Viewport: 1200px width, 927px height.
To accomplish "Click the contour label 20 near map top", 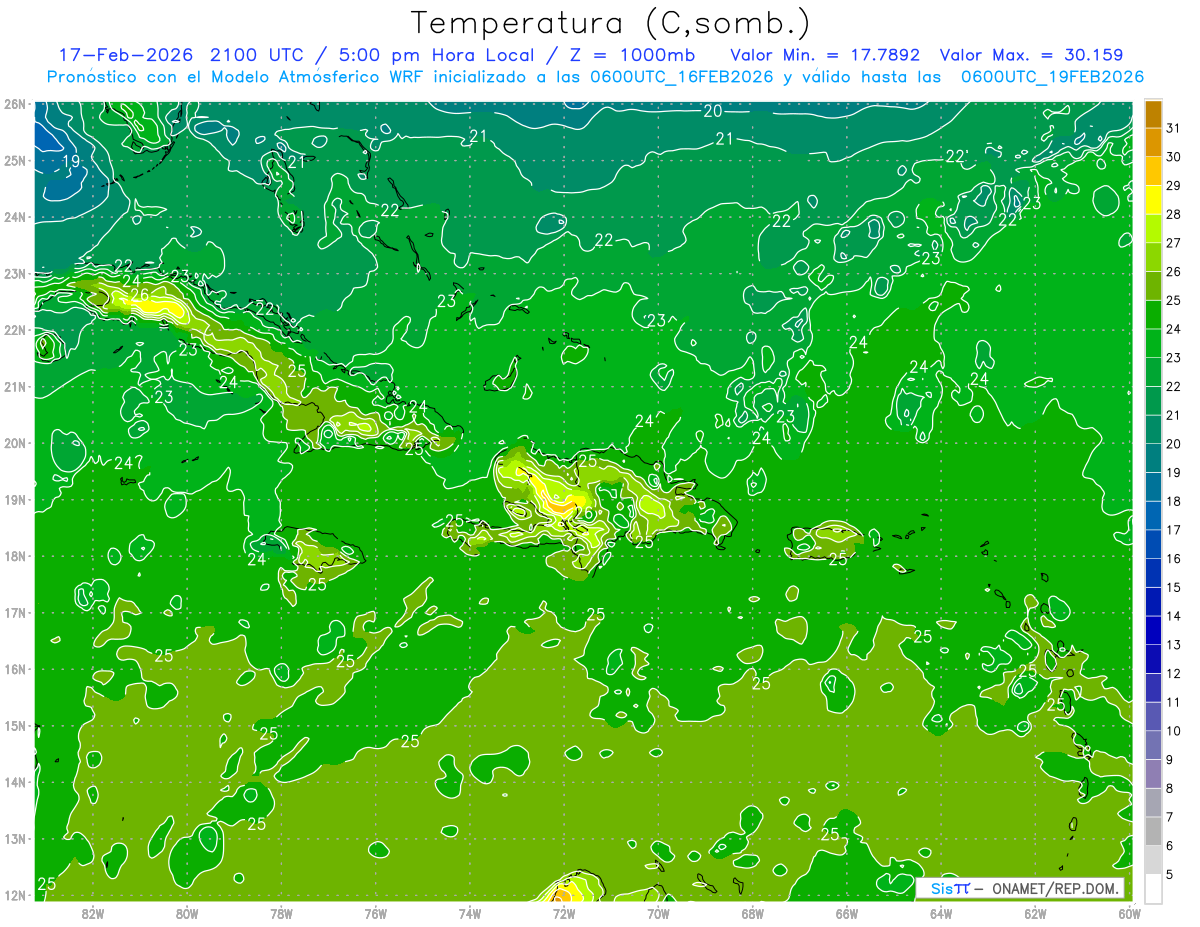I will click(713, 111).
